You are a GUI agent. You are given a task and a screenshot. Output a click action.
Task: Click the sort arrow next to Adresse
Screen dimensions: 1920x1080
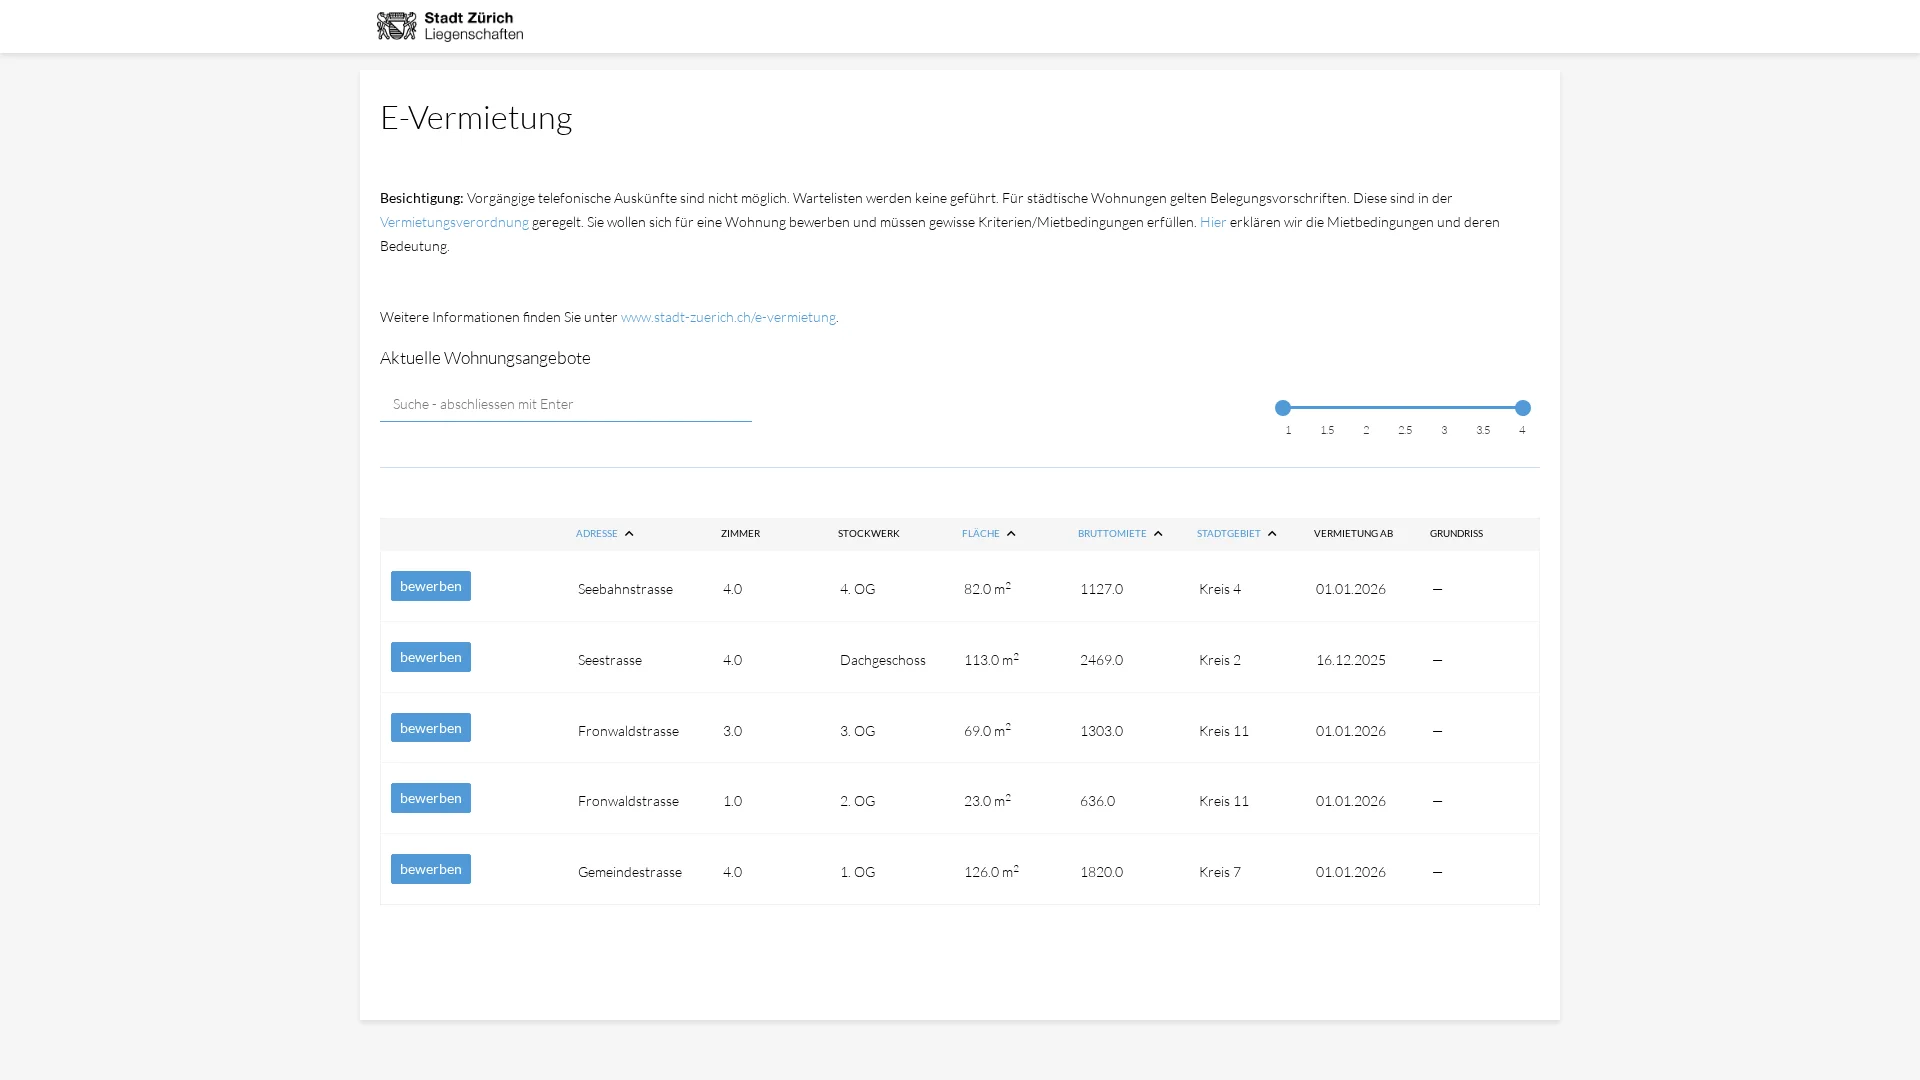tap(629, 534)
